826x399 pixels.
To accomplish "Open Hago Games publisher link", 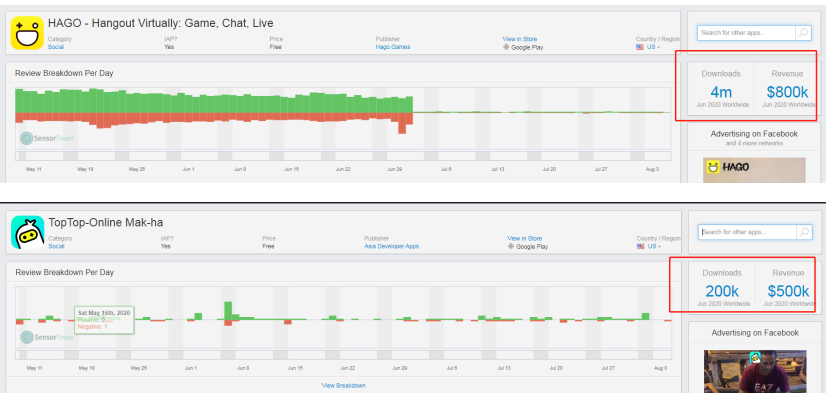I will coord(392,47).
